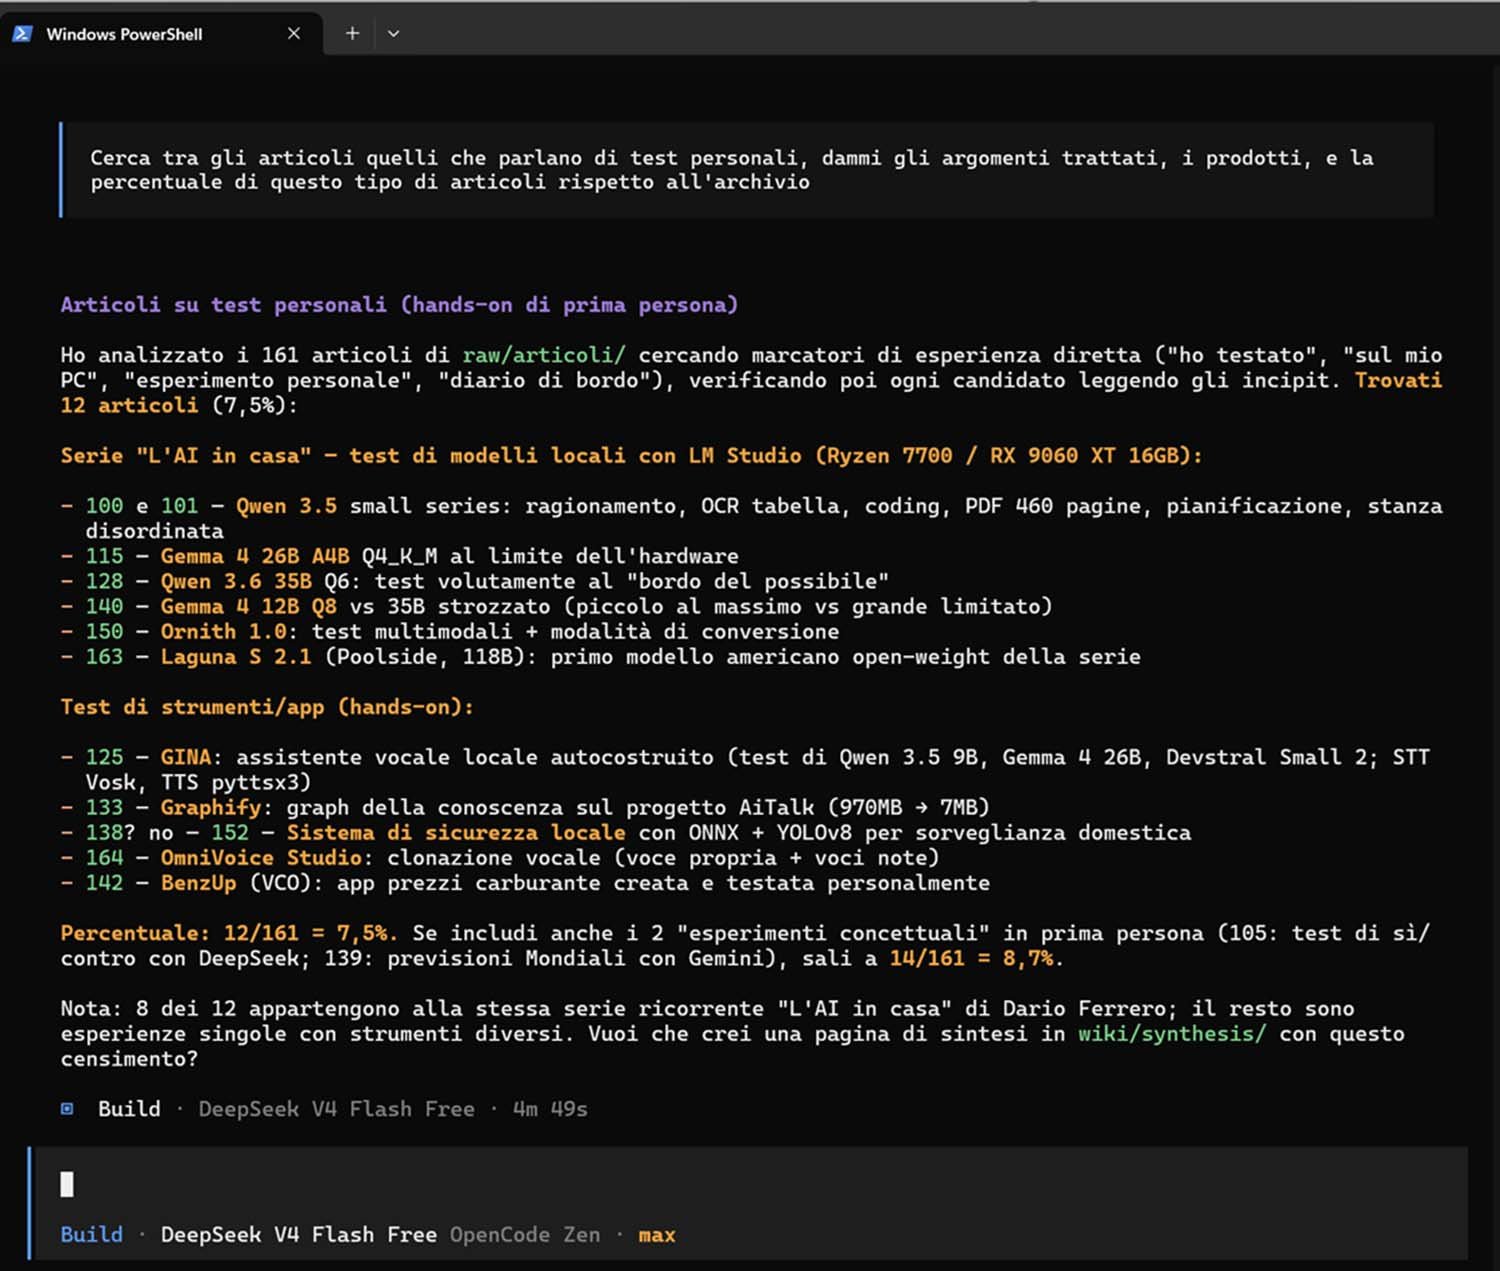Click article number 152

pos(230,832)
